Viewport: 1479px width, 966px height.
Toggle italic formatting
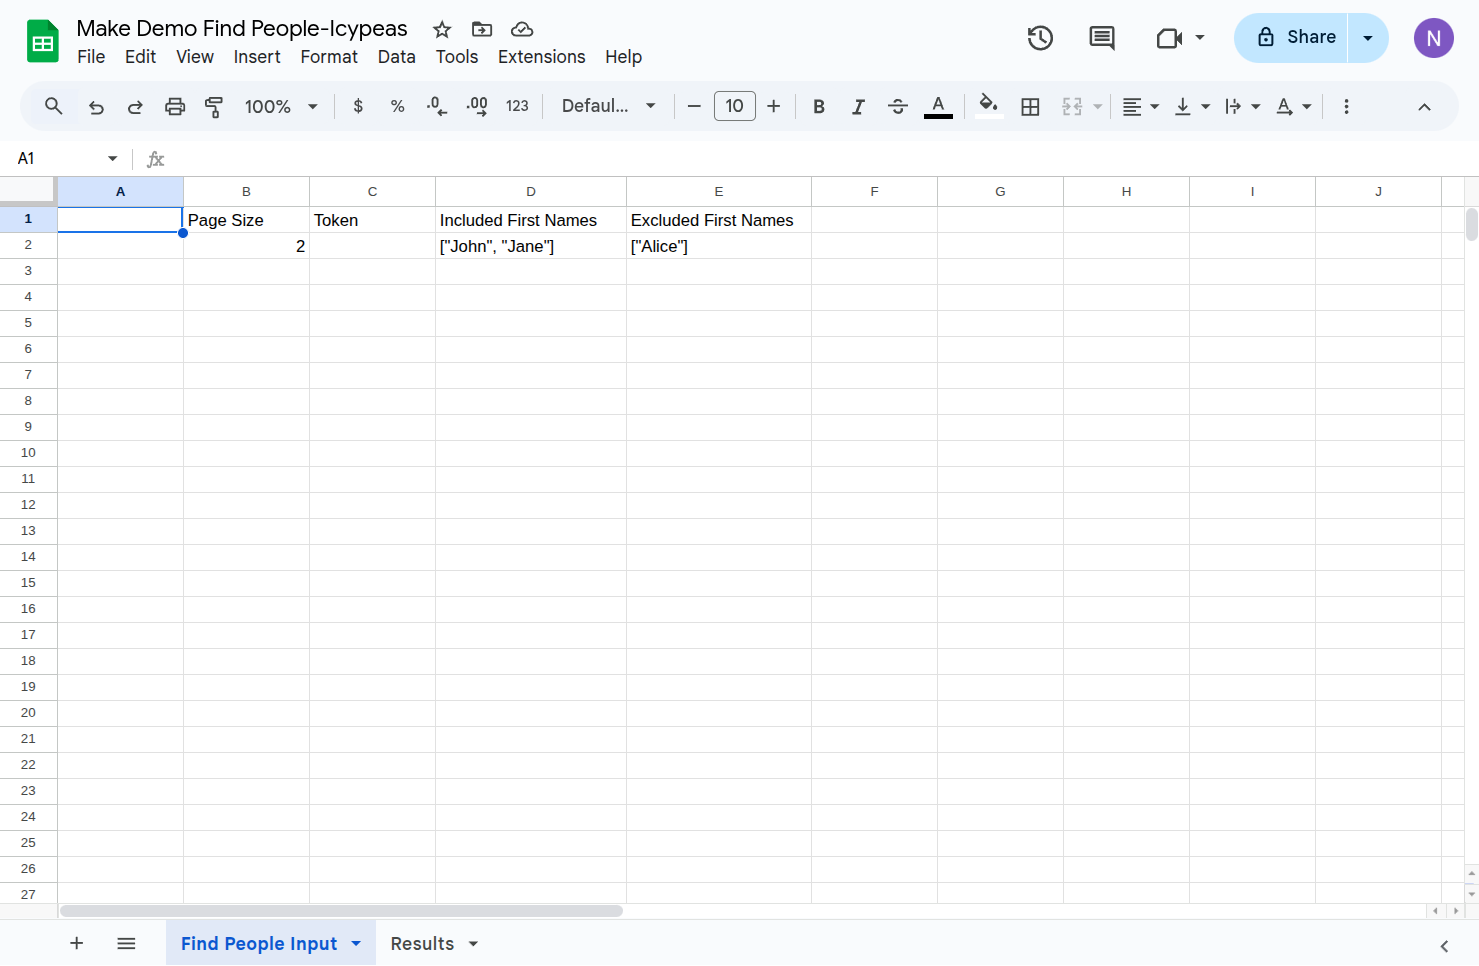coord(858,106)
